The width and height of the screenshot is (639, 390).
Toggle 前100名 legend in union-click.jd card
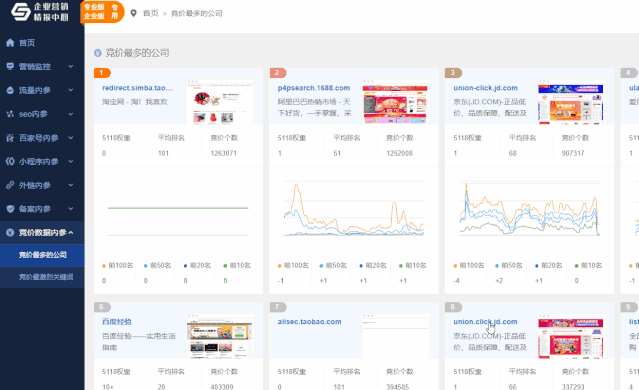click(x=469, y=266)
